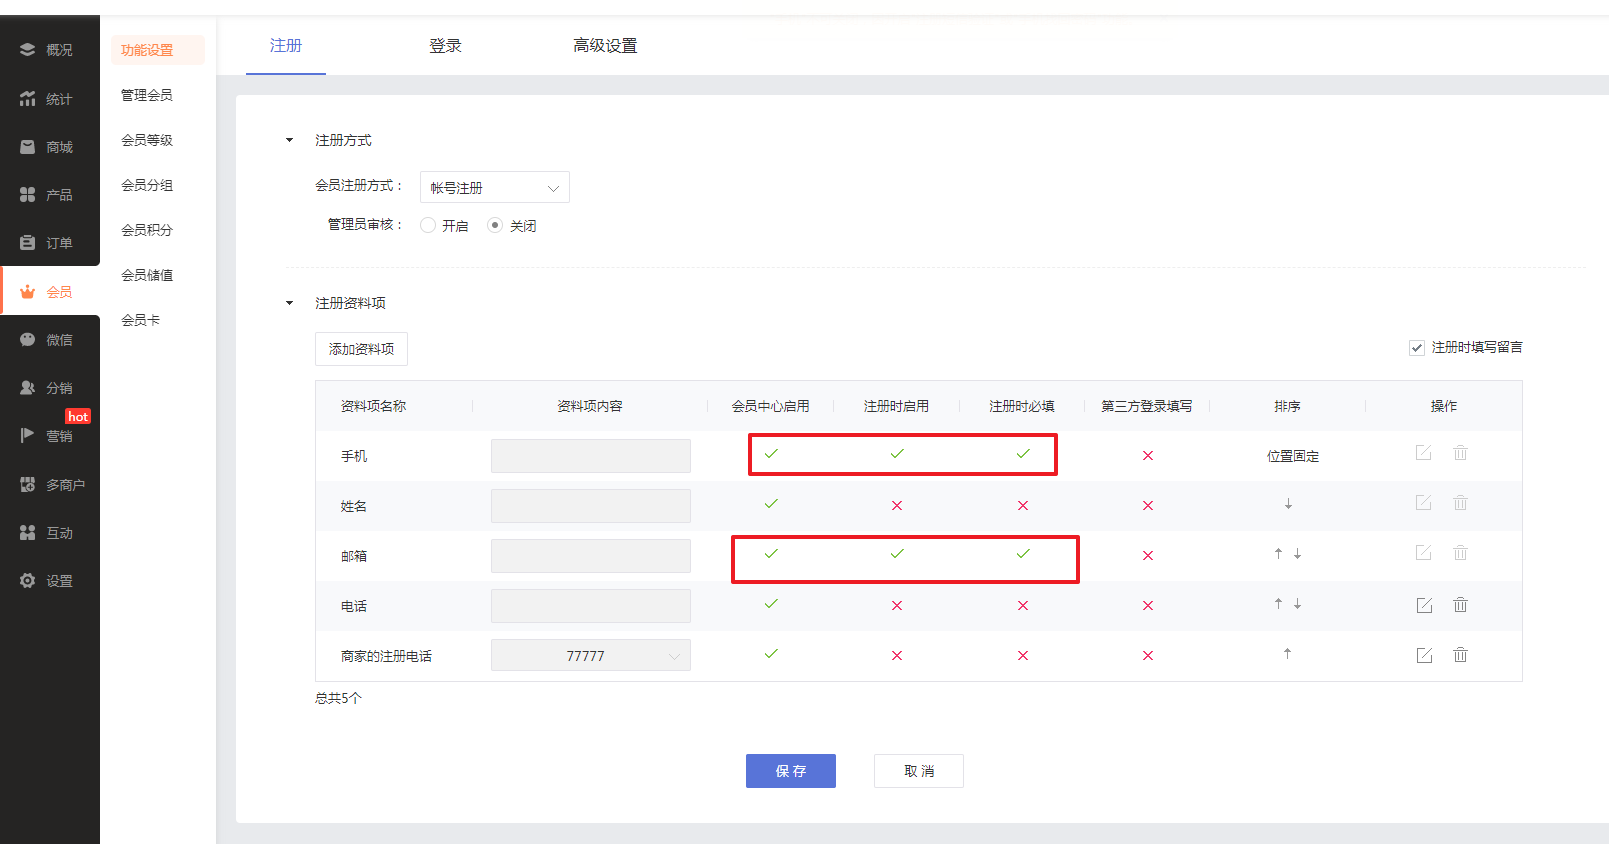Screen dimensions: 1609x844
Task: Open the 订单 orders sidebar icon
Action: tap(27, 242)
